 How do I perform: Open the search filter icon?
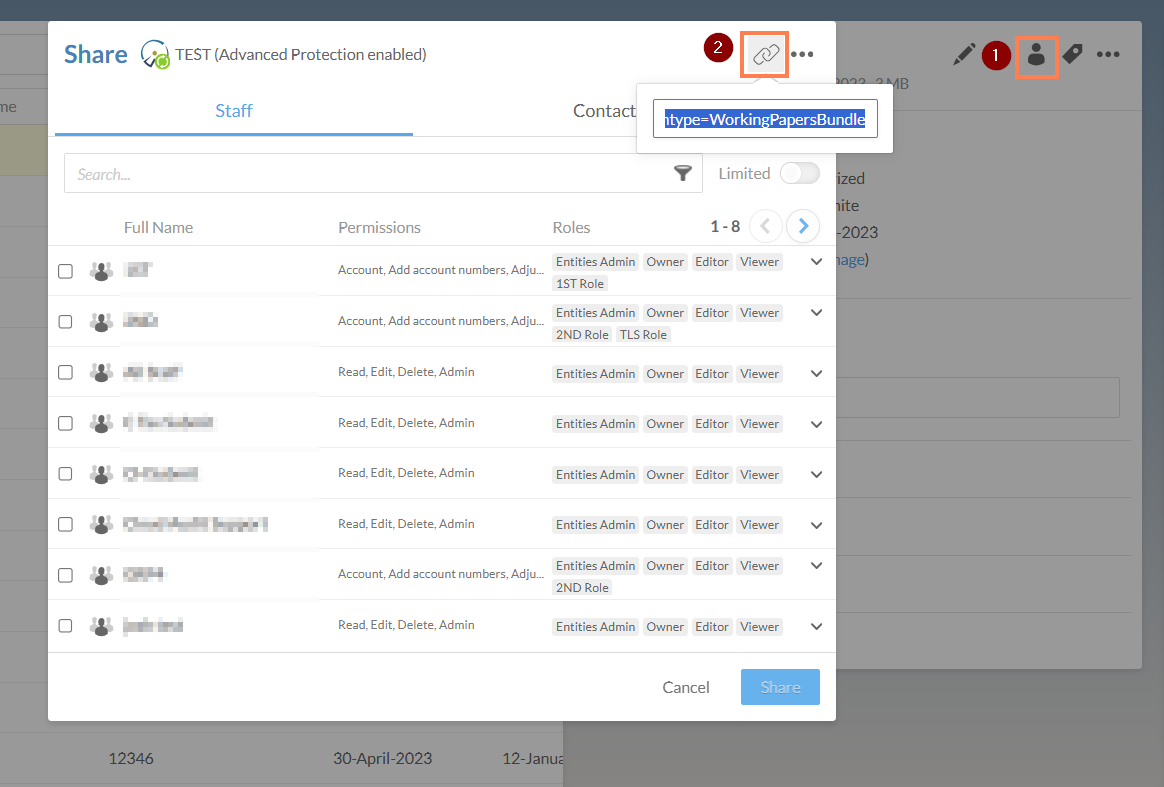coord(683,173)
